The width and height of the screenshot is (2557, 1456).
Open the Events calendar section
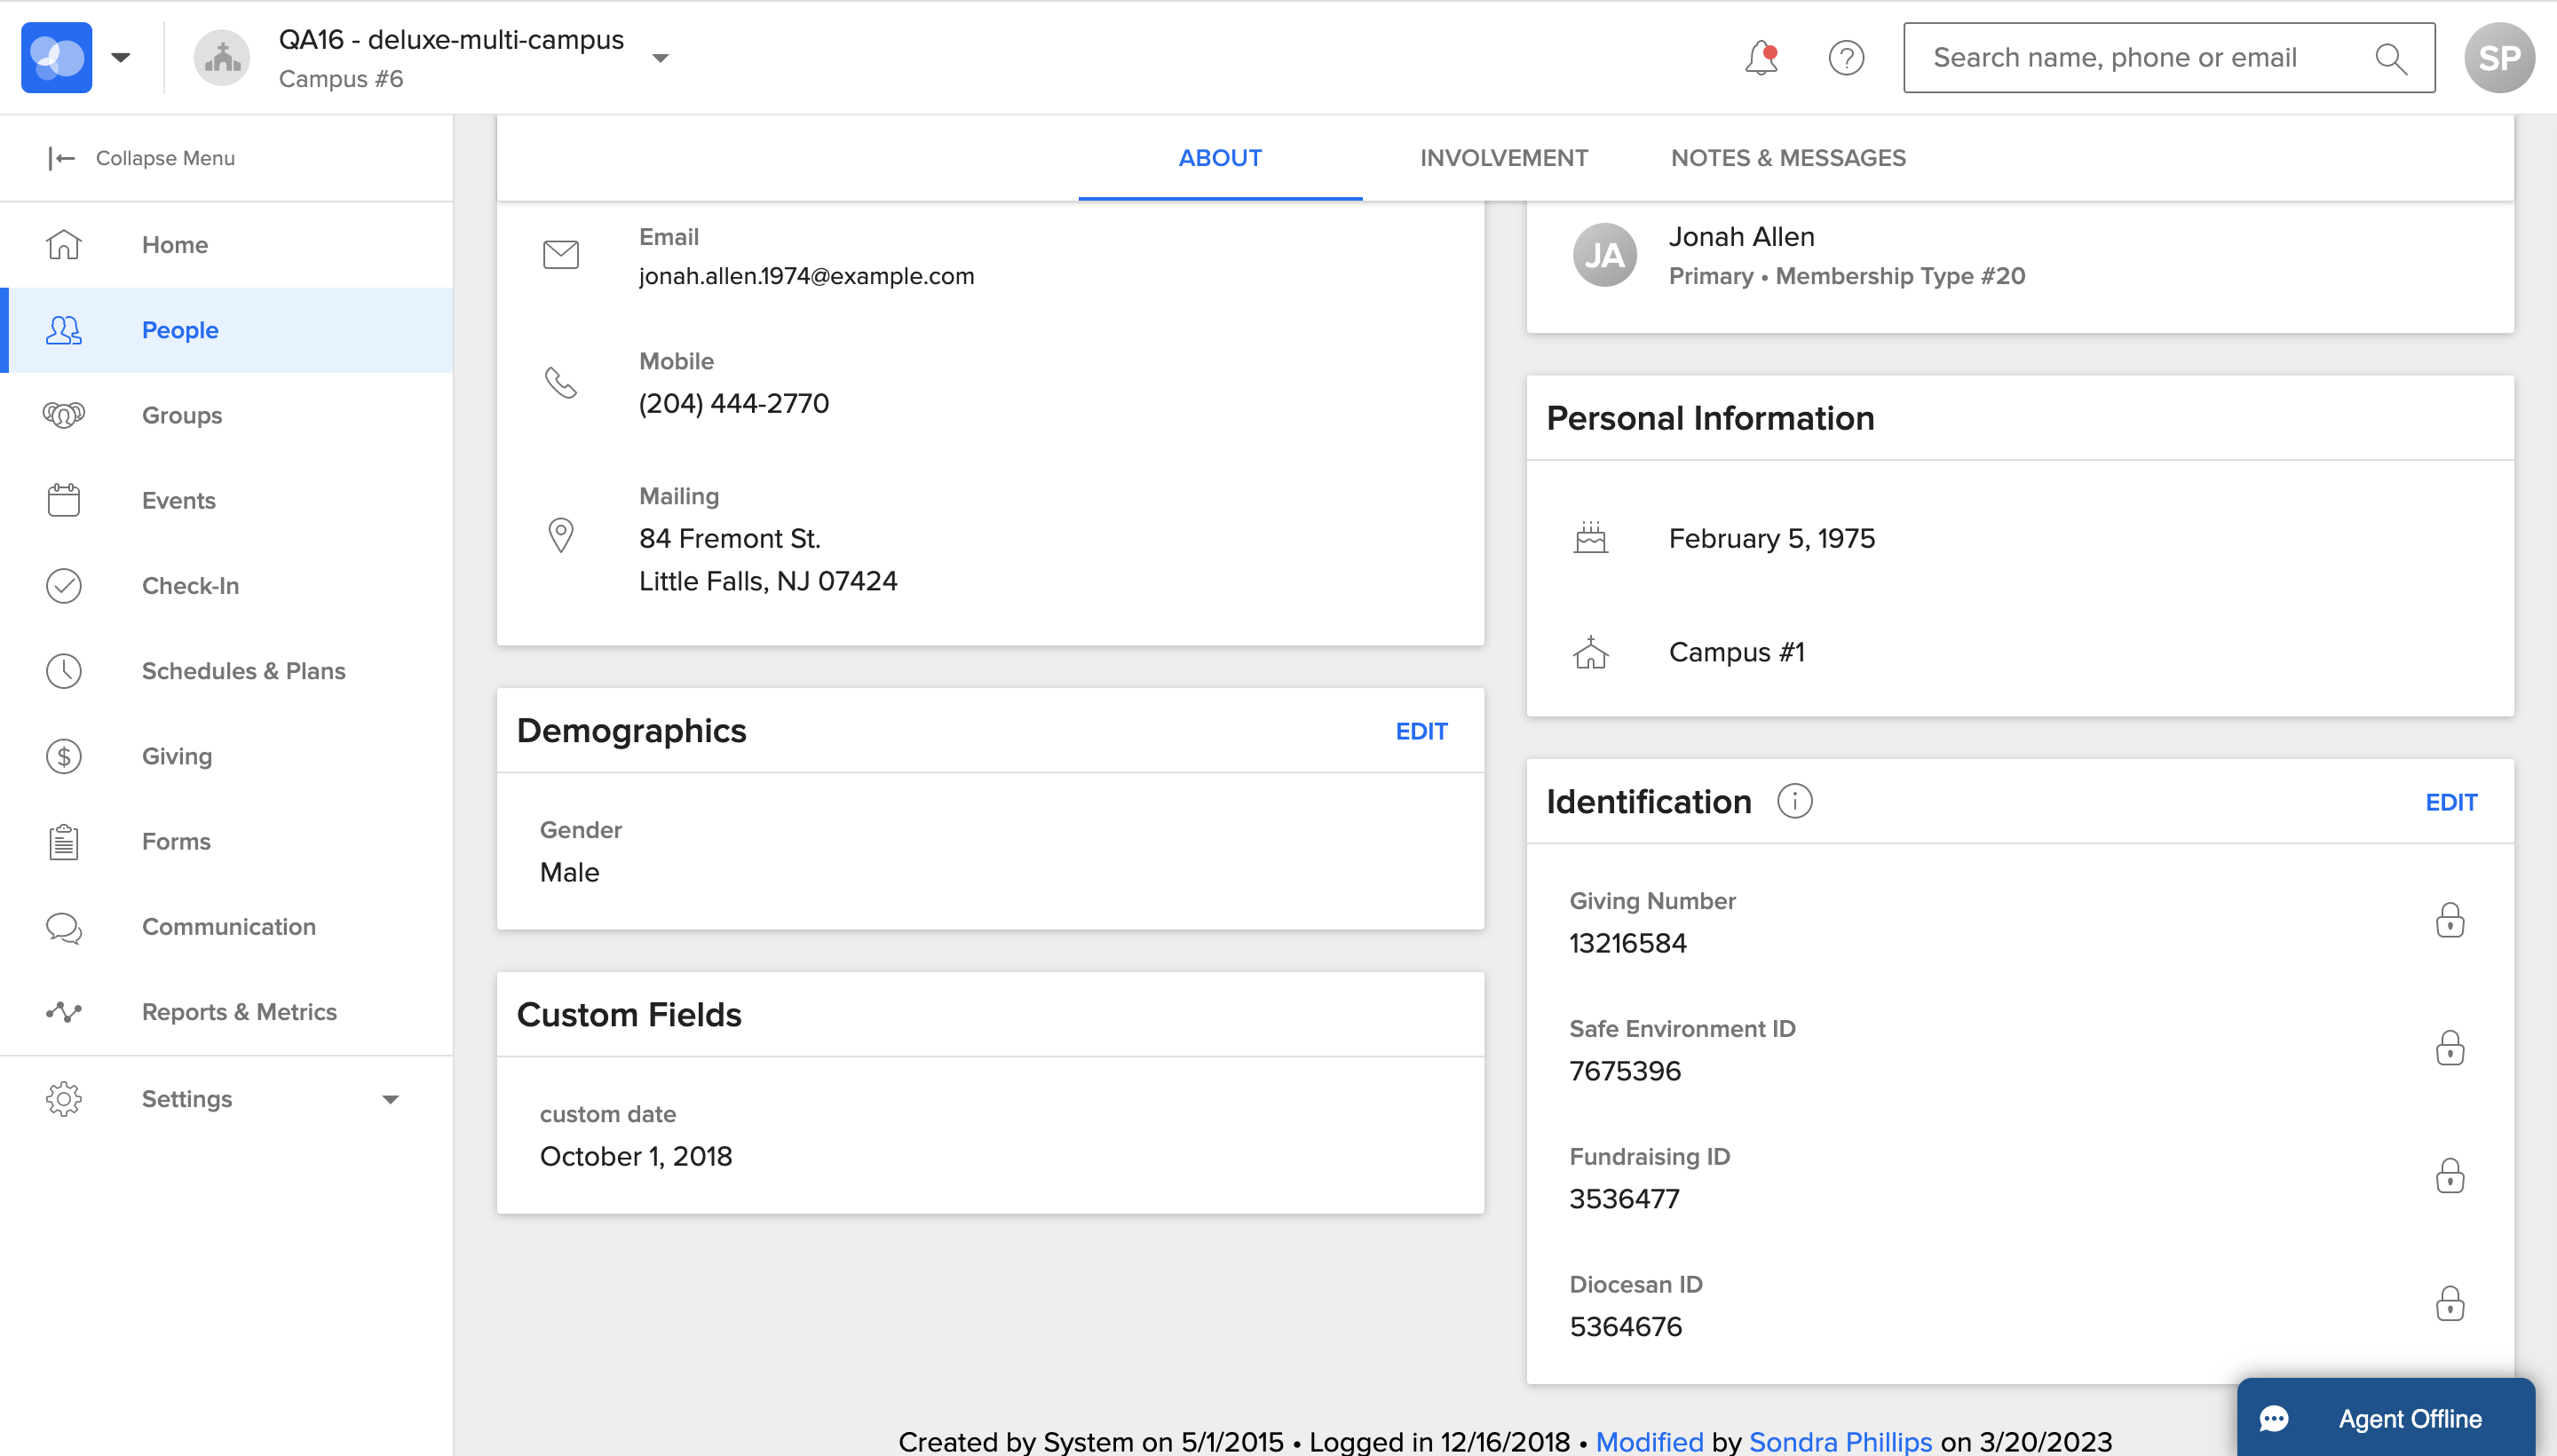click(178, 500)
